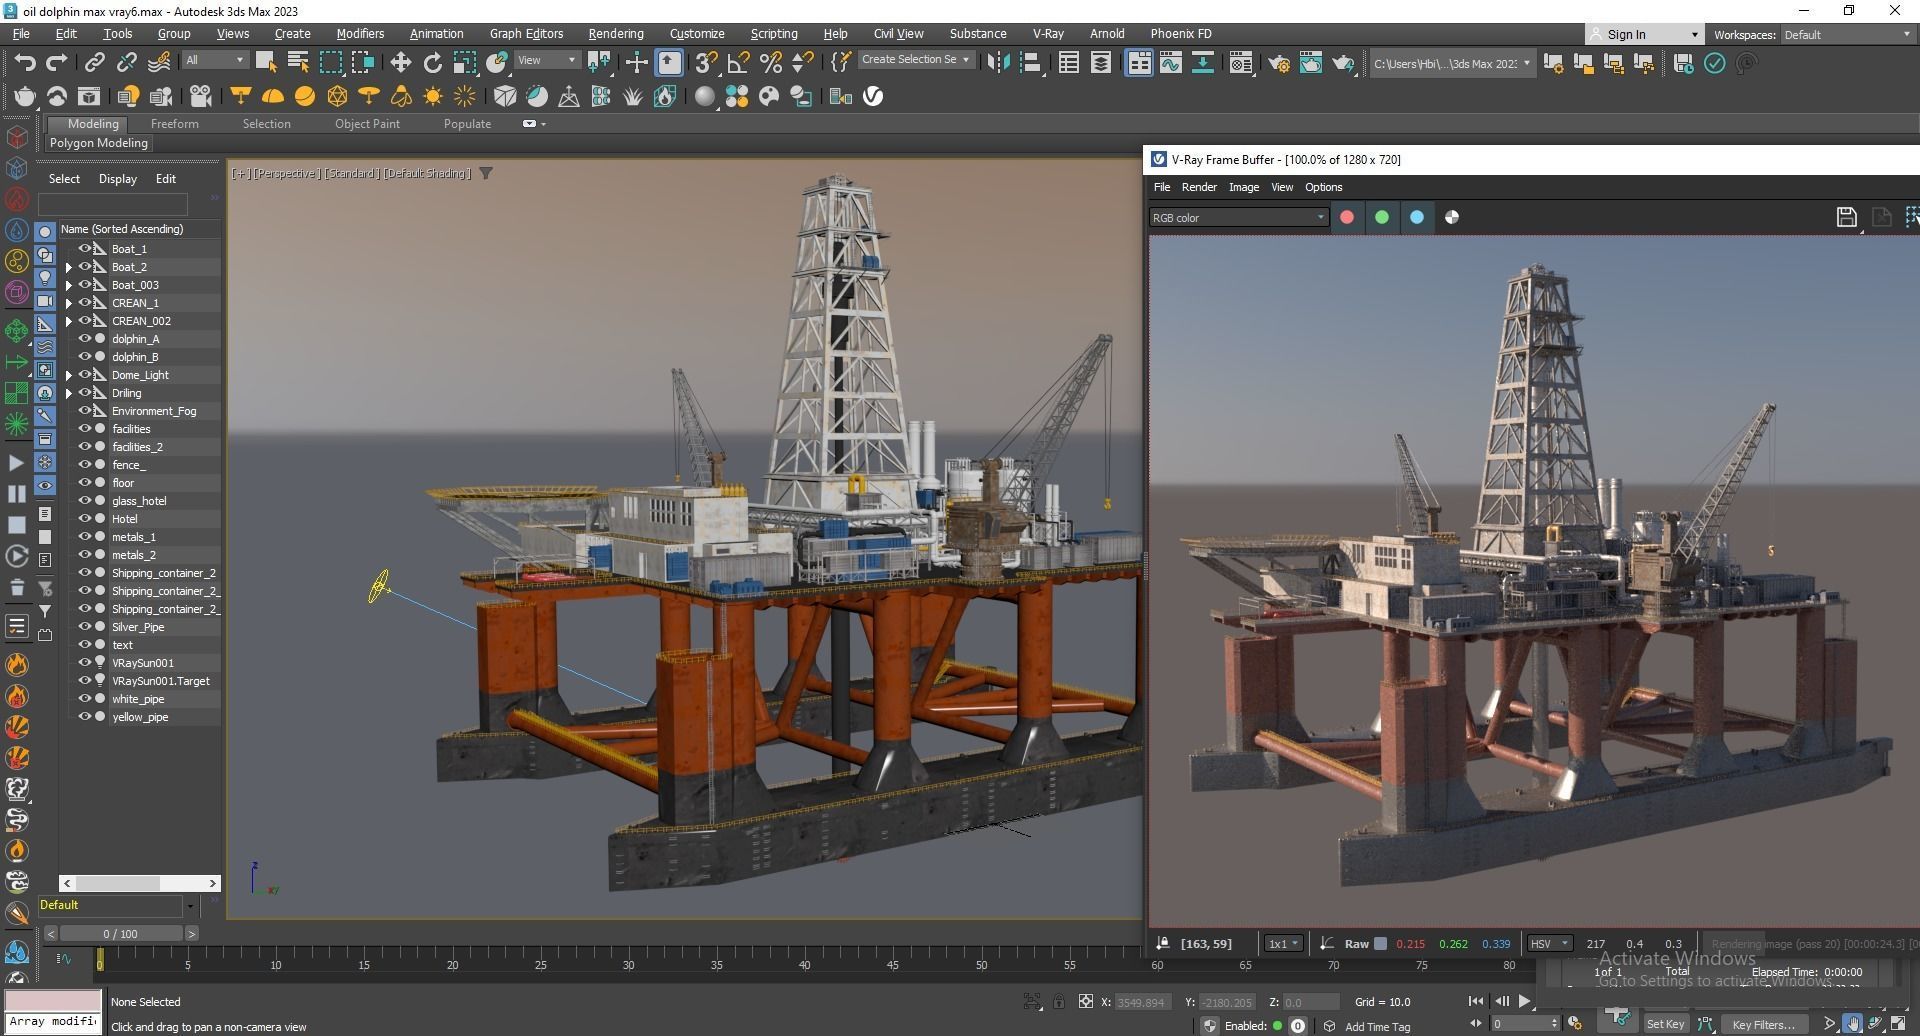
Task: Click the viewport filter funnel icon
Action: point(485,174)
